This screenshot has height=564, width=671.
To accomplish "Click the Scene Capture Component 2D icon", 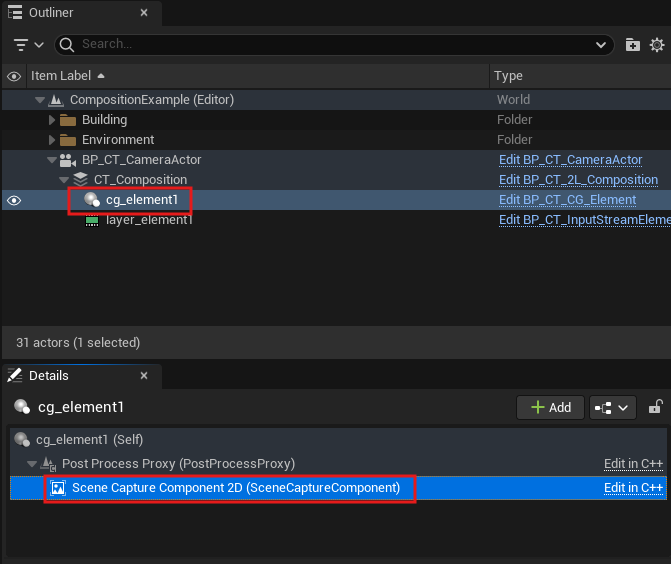I will (x=58, y=488).
